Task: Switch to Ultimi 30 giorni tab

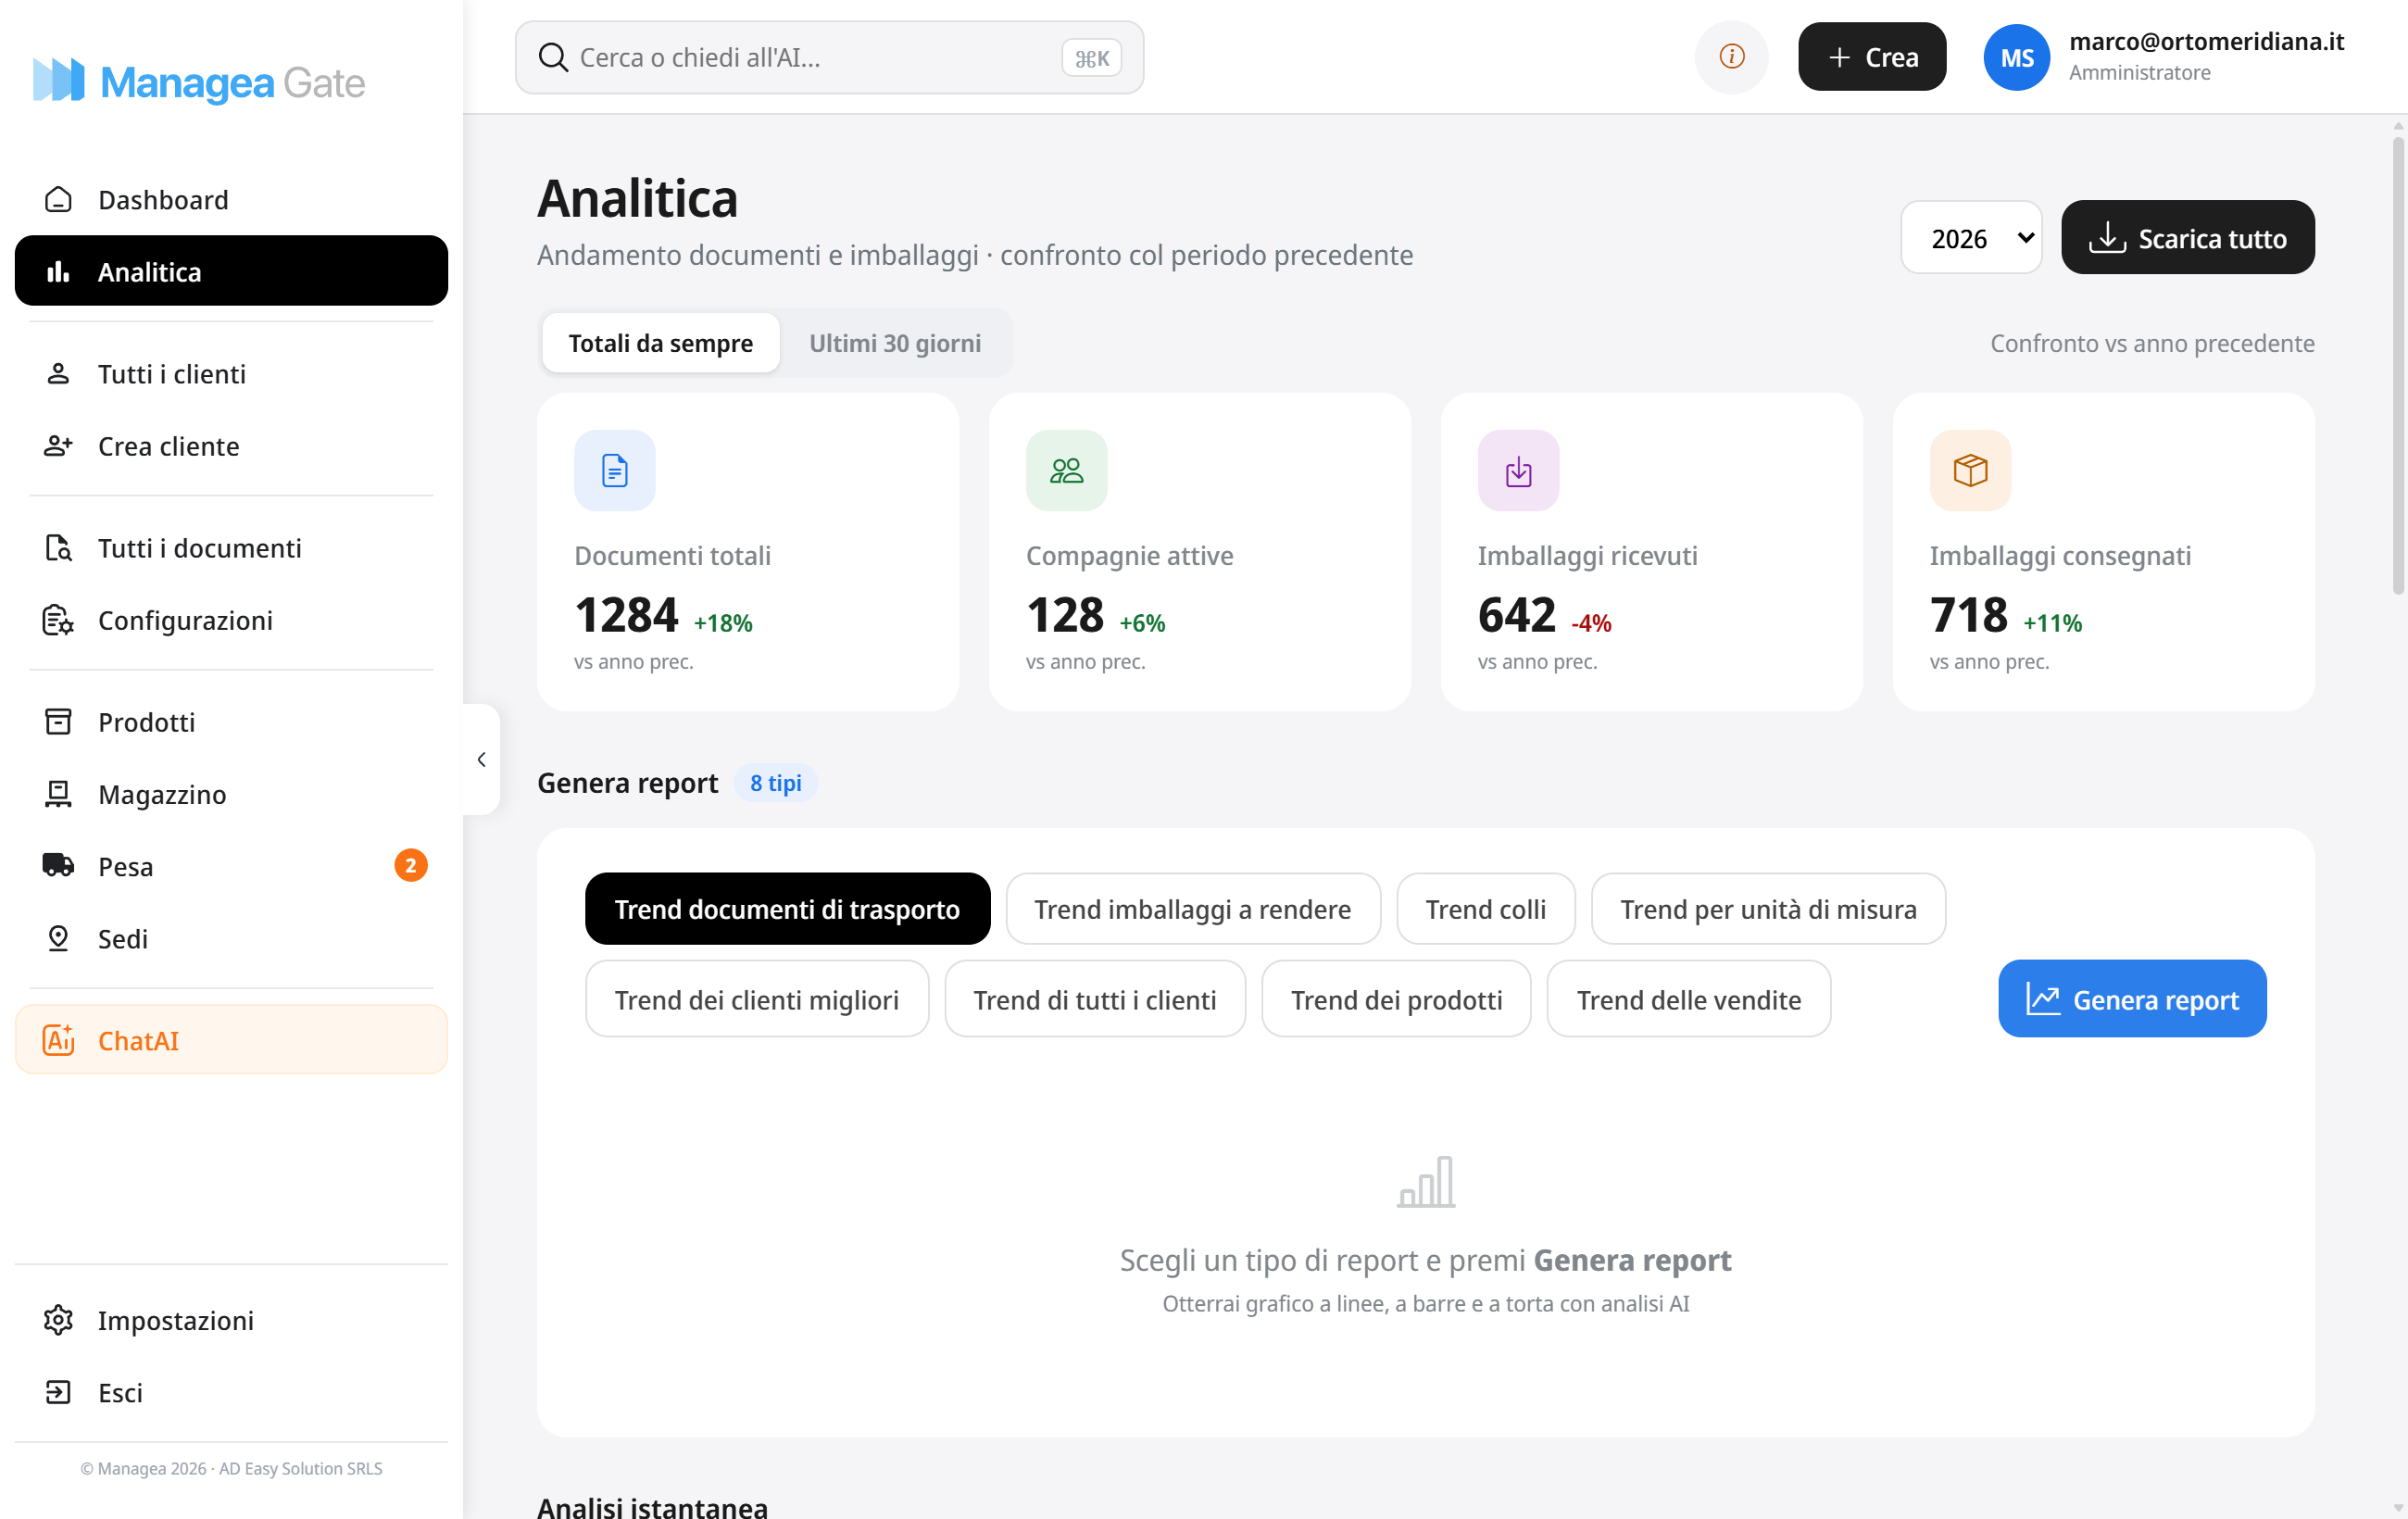Action: tap(895, 343)
